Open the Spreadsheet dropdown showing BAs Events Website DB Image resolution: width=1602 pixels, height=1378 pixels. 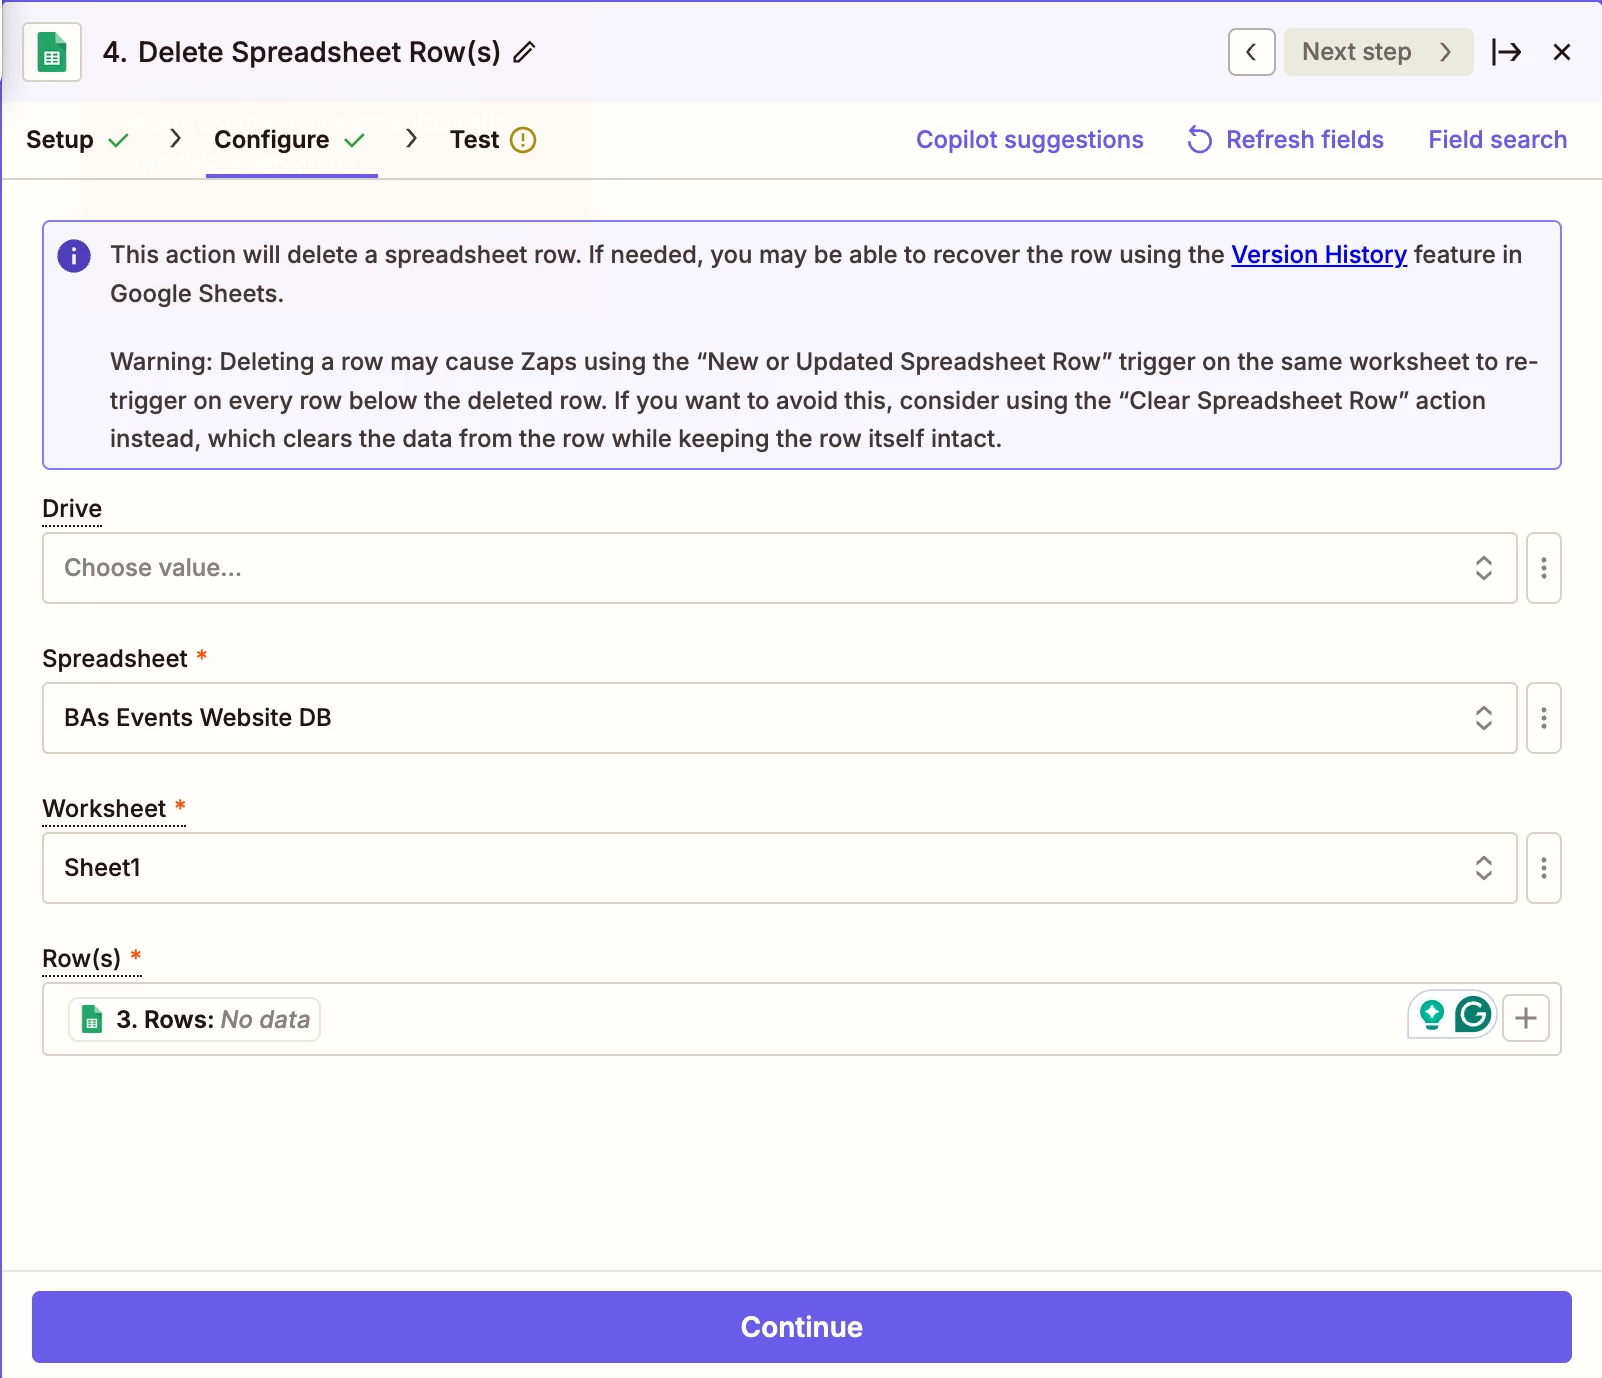780,718
